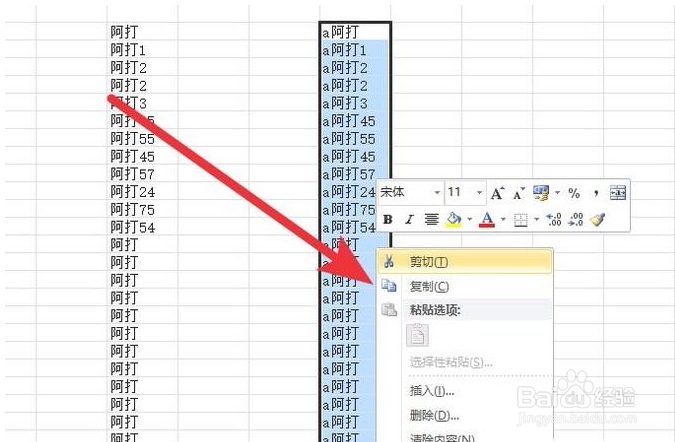Expand accounting format dropdown arrow
The image size is (675, 442).
pos(557,193)
